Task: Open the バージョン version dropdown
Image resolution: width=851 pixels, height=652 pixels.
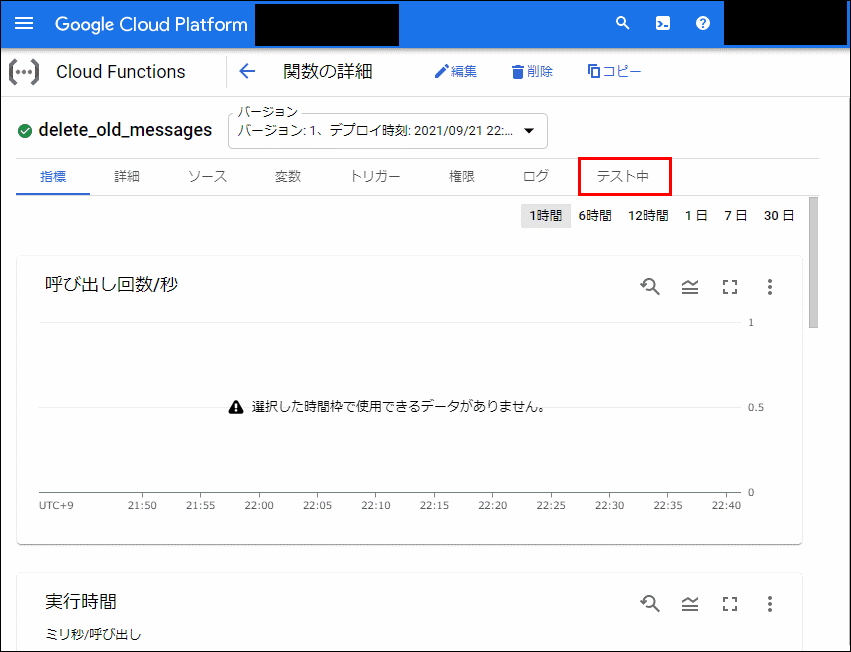Action: point(388,131)
